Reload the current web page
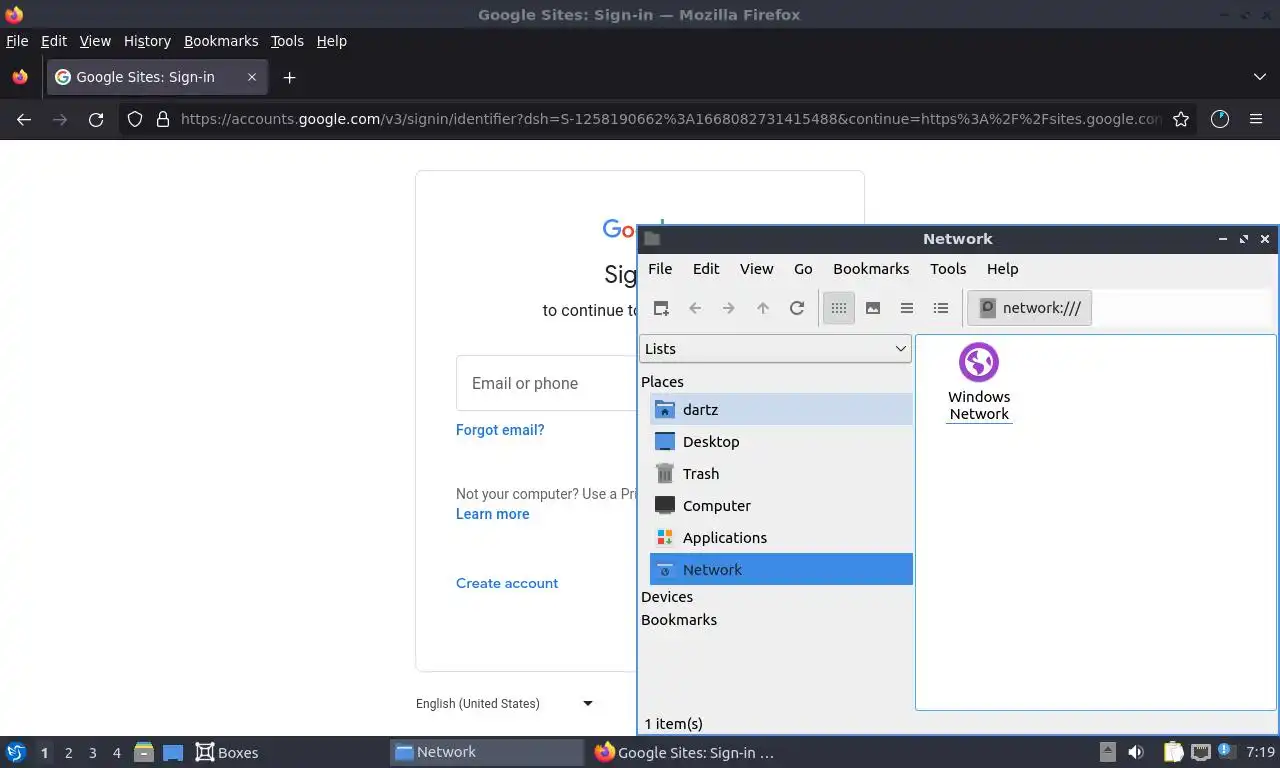This screenshot has width=1280, height=768. tap(96, 119)
